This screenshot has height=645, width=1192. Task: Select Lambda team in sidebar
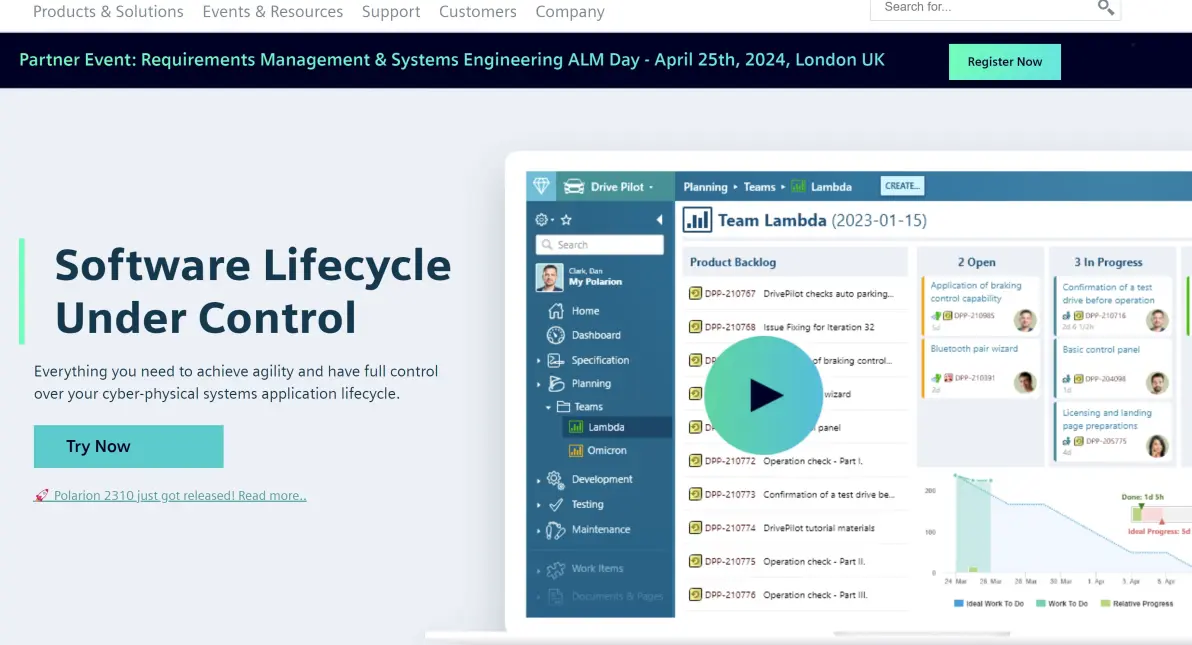click(x=617, y=427)
